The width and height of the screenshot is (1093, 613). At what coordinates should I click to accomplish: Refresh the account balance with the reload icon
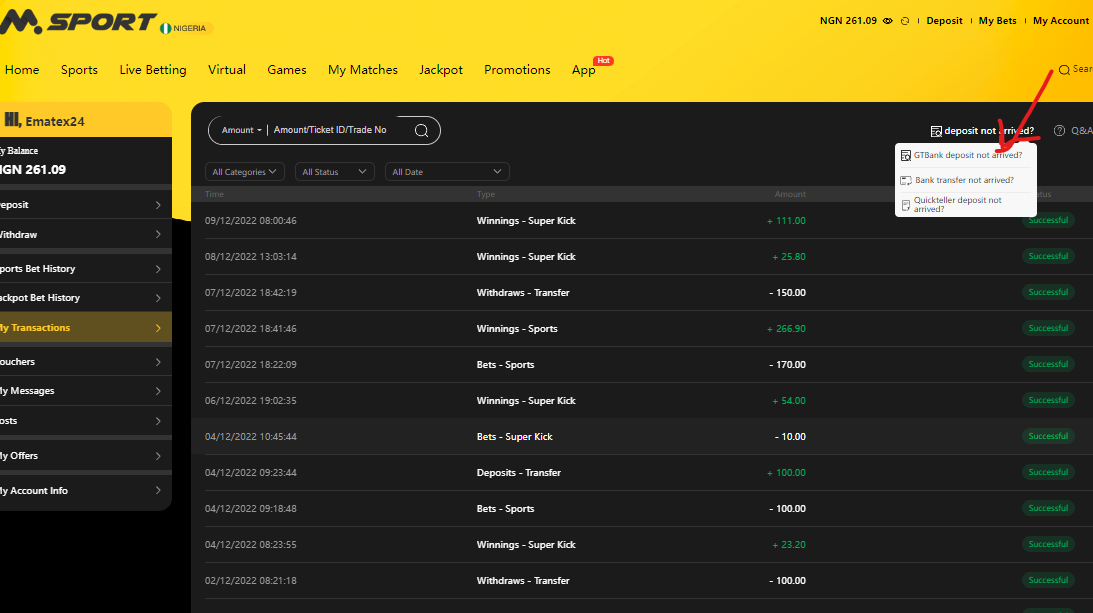(905, 20)
